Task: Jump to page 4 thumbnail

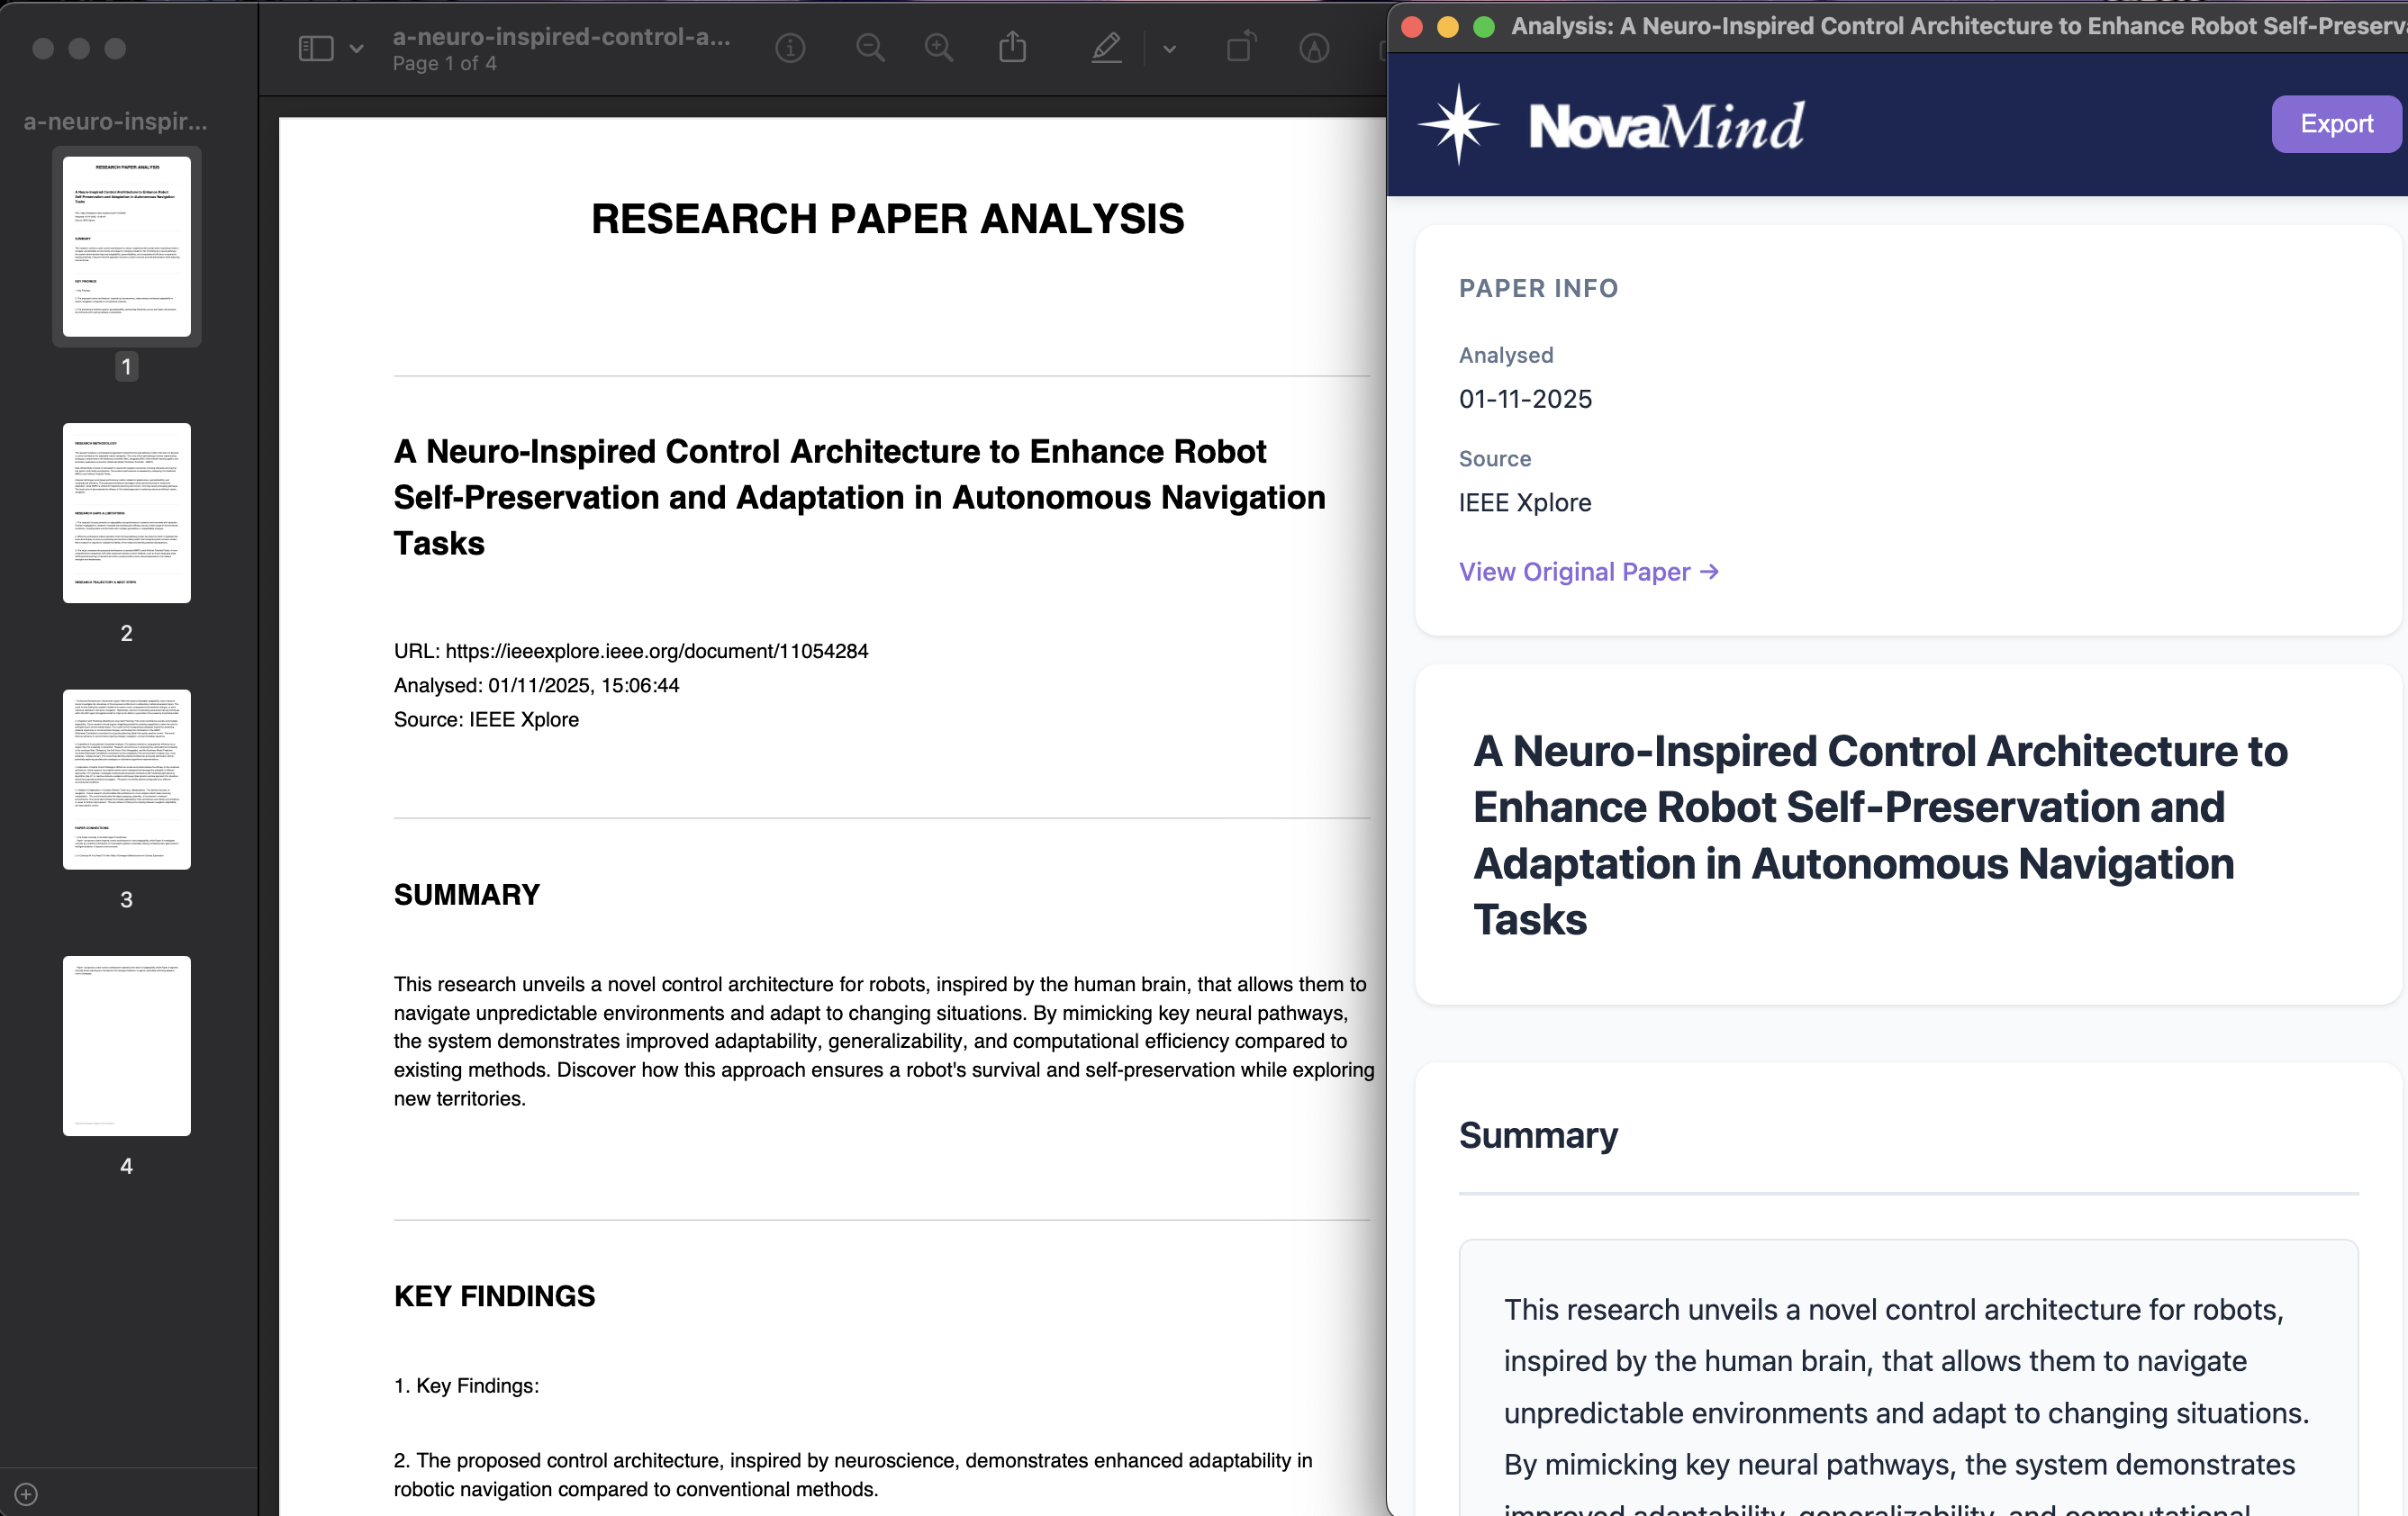Action: [x=126, y=1045]
